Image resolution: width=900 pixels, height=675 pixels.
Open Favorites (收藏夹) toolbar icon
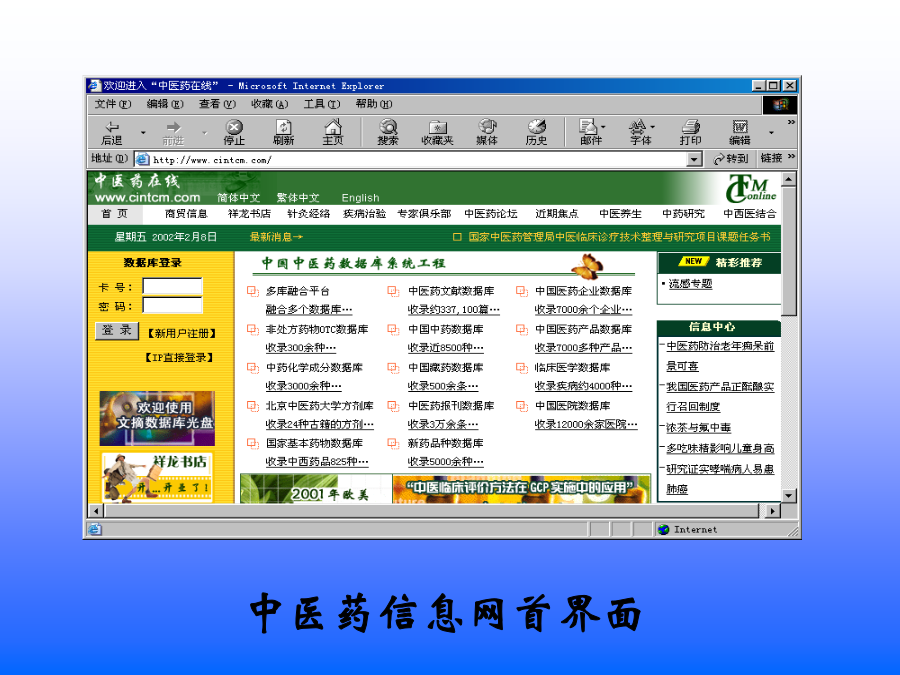pos(437,133)
